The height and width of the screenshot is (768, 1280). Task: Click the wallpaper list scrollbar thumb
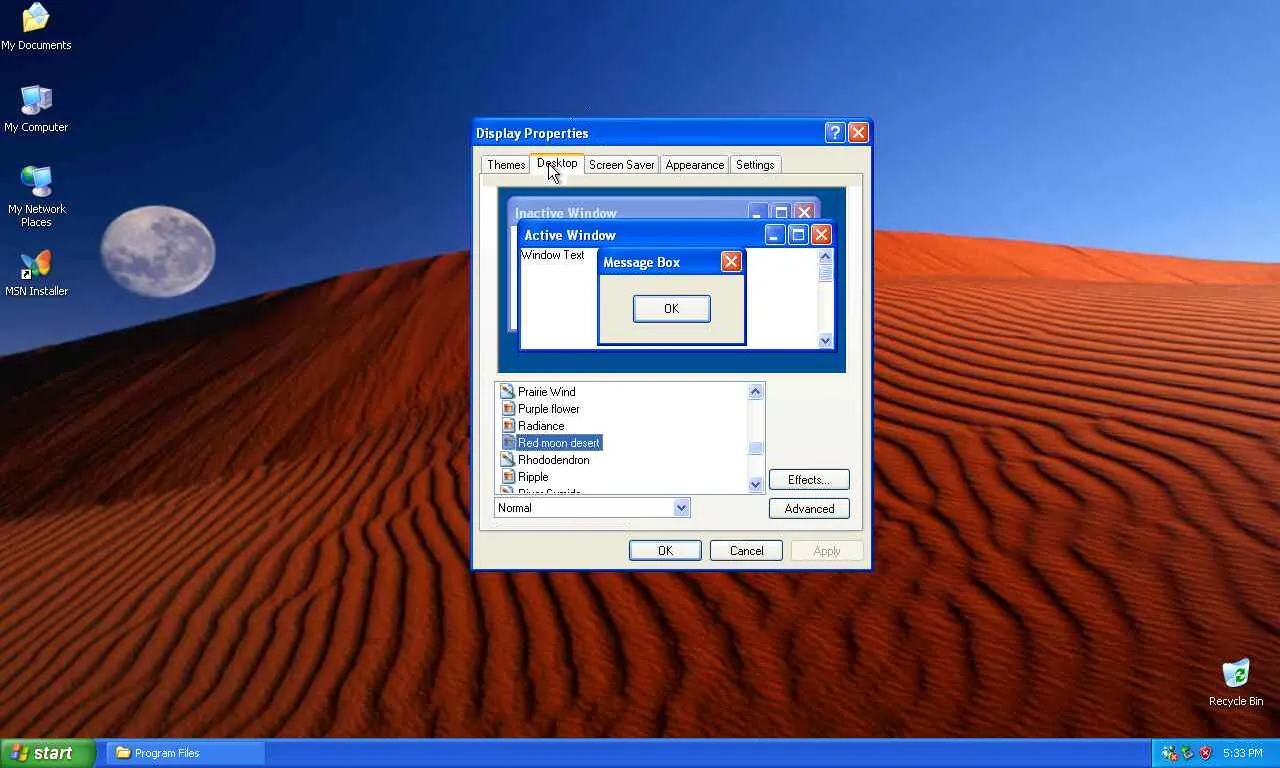[x=756, y=449]
